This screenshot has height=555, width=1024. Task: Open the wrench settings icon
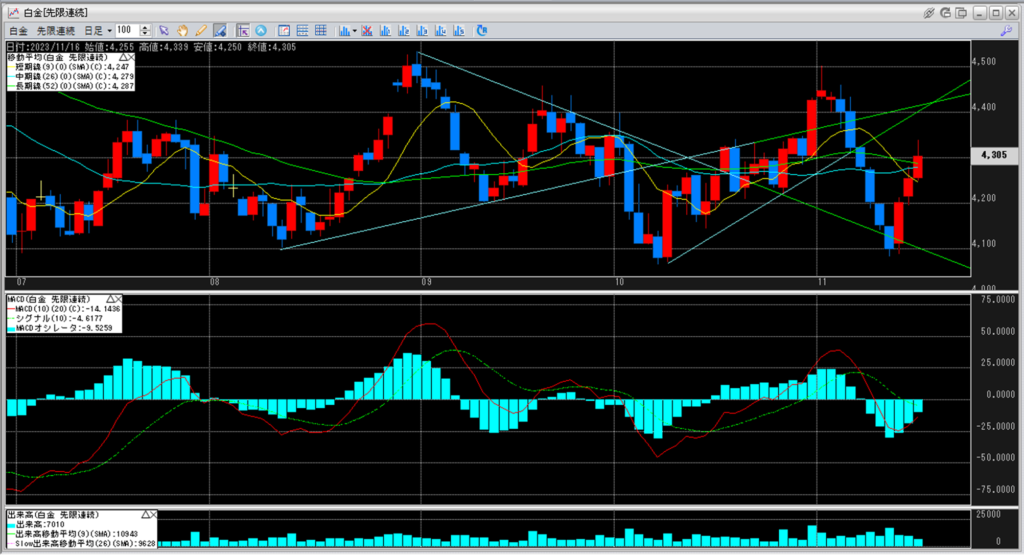click(x=1006, y=31)
